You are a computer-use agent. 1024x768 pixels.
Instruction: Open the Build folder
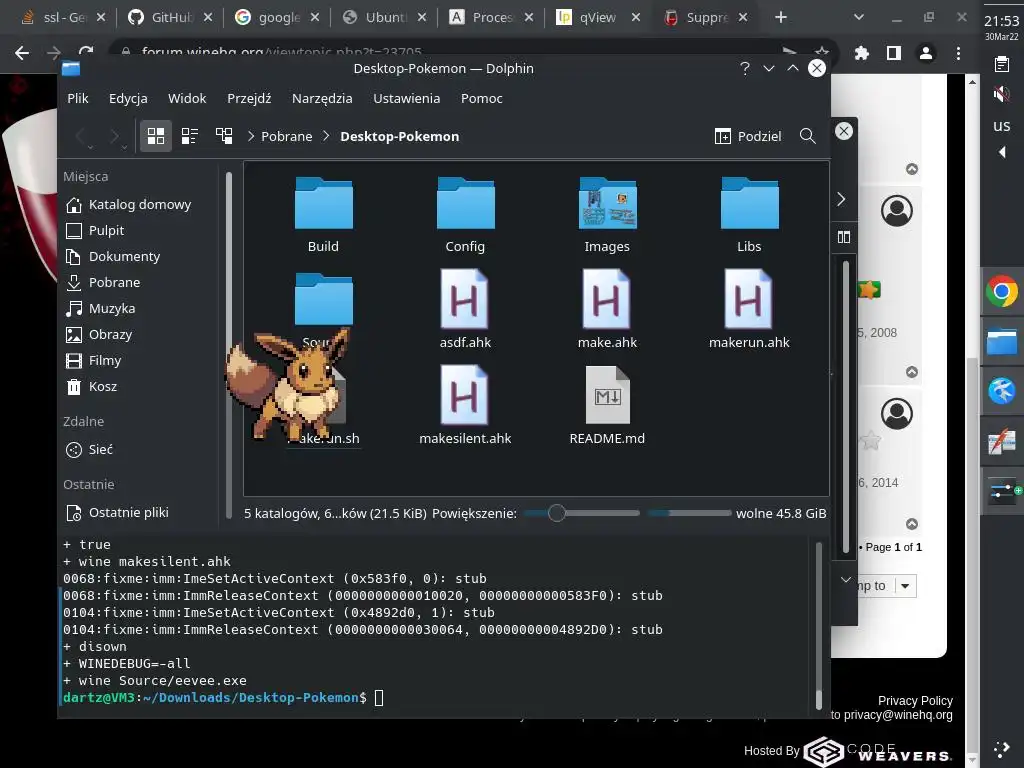click(323, 214)
